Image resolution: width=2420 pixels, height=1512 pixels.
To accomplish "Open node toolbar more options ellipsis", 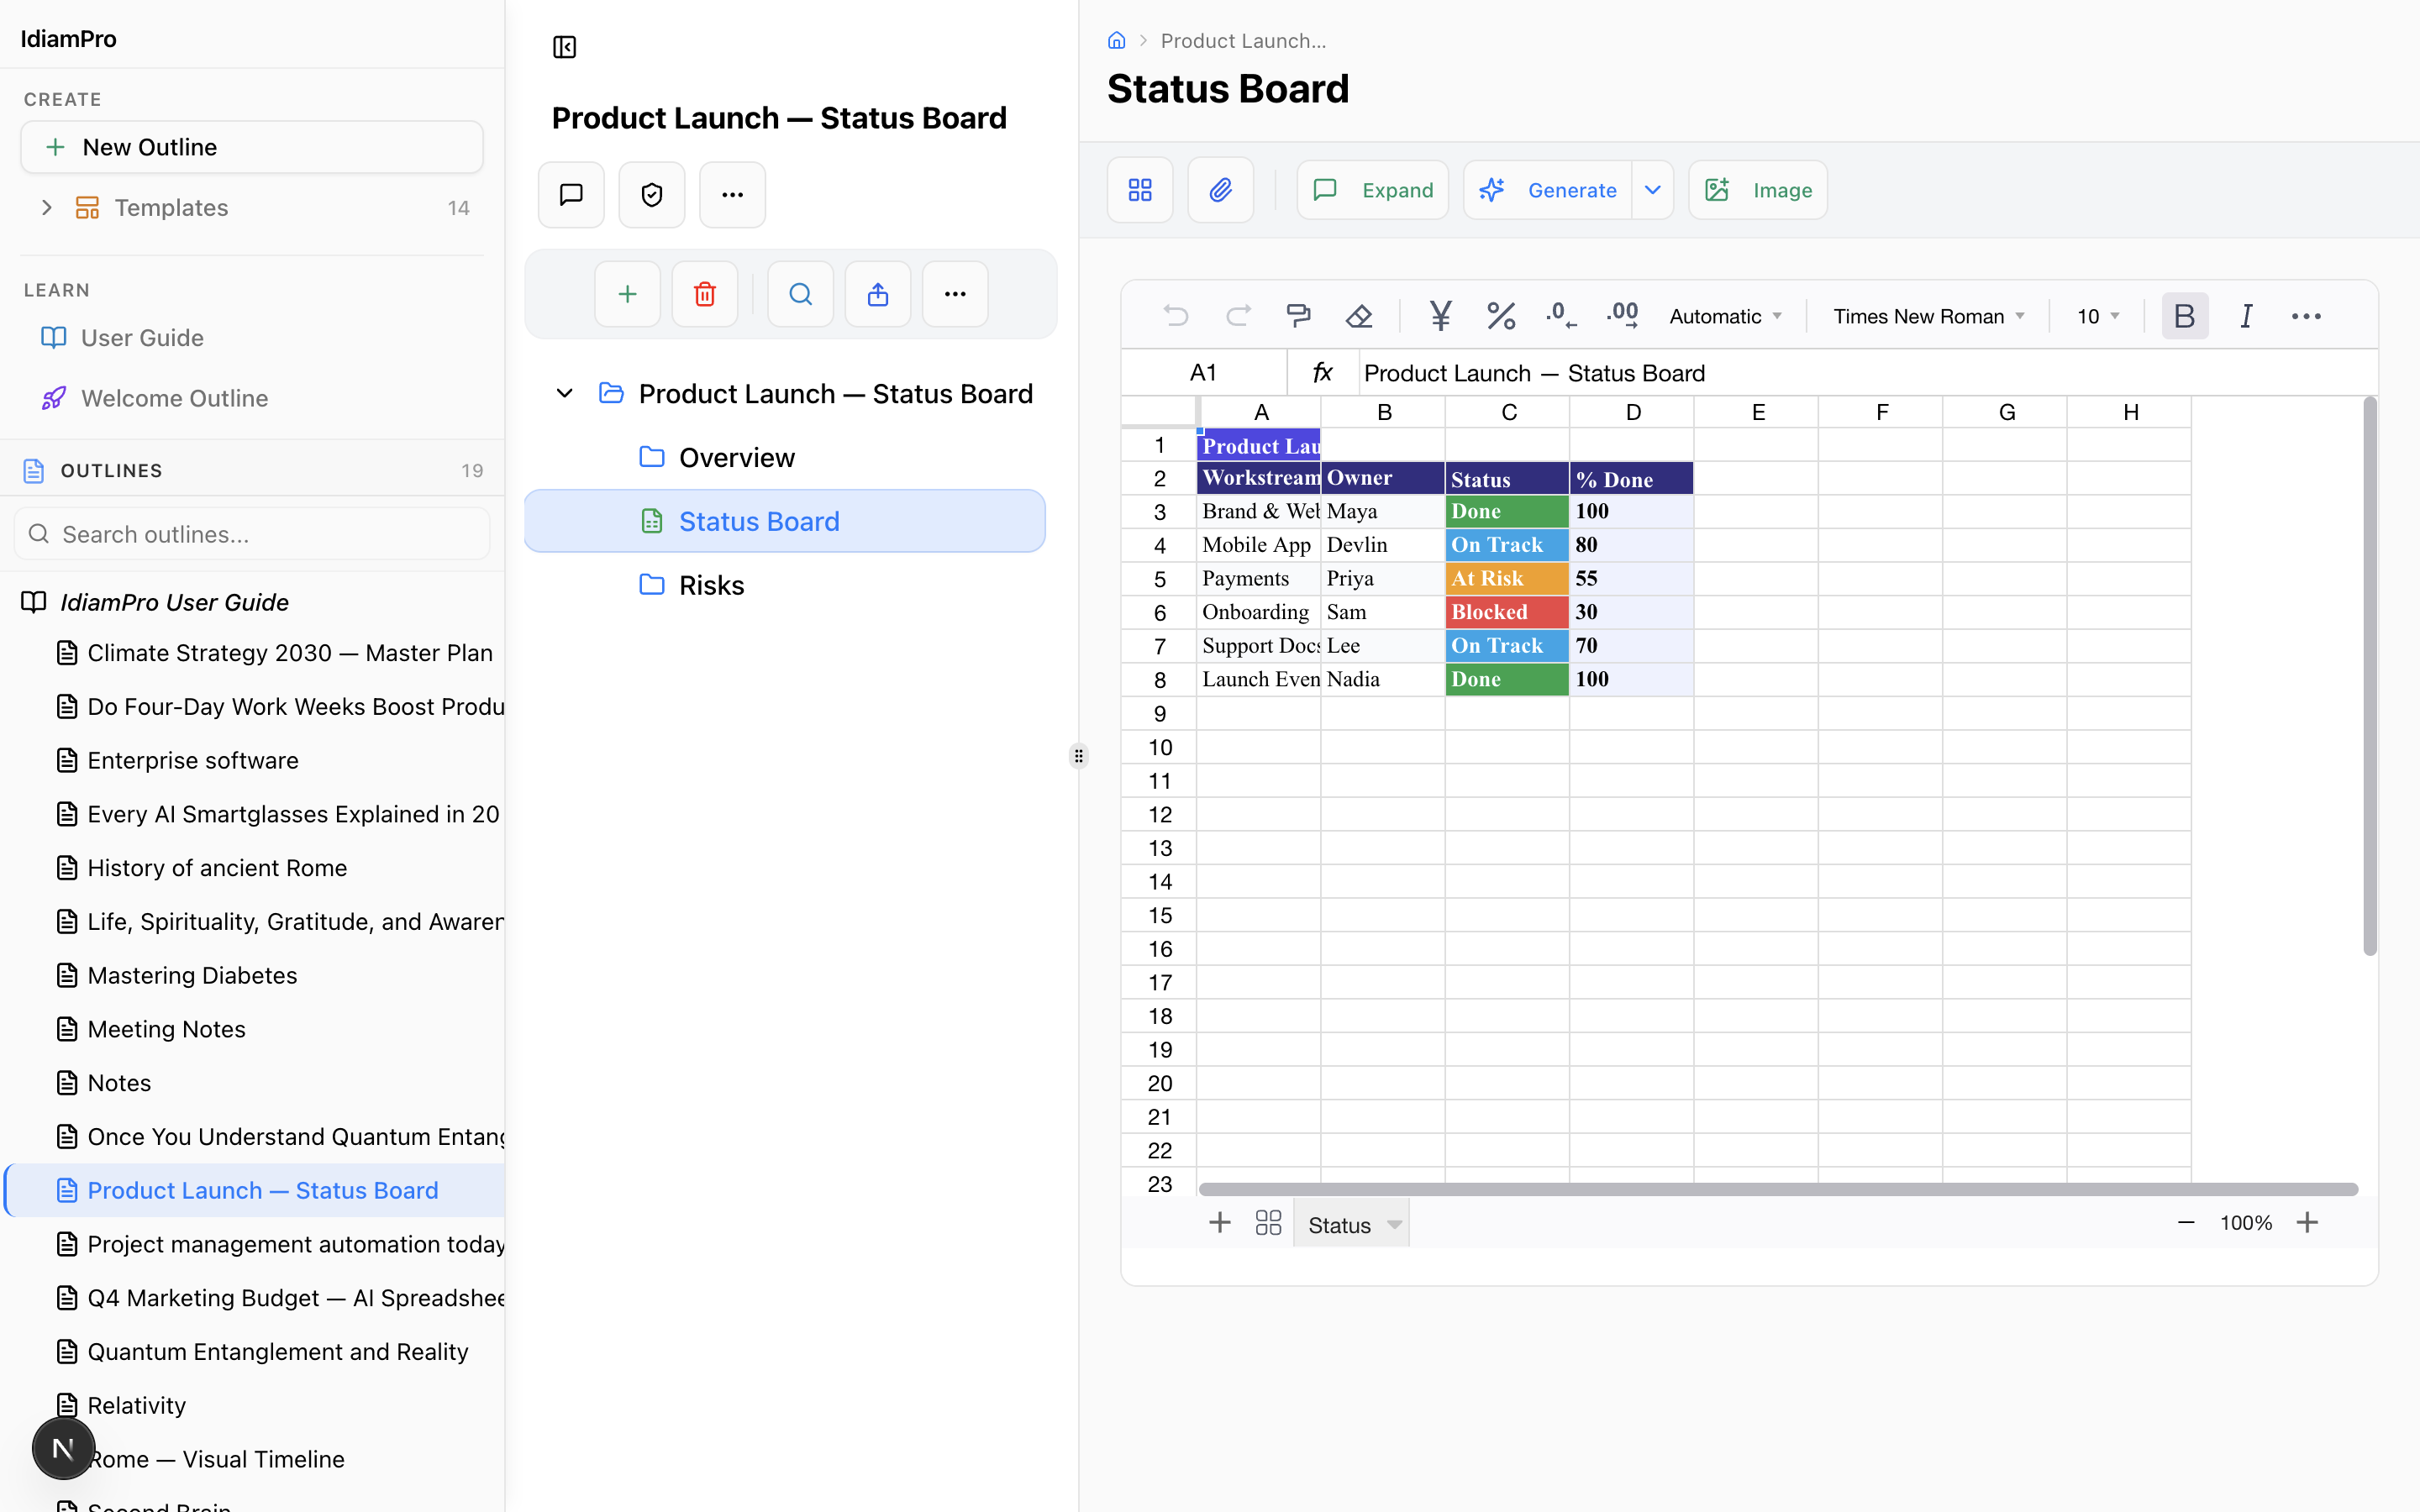I will pos(955,294).
